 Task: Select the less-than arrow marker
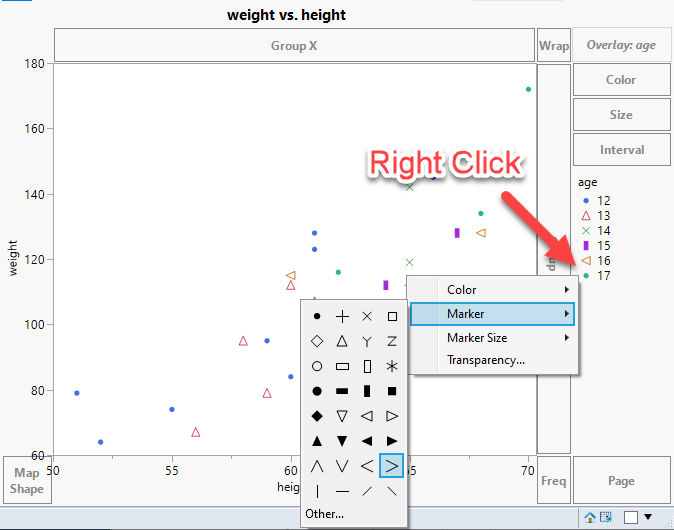(367, 466)
